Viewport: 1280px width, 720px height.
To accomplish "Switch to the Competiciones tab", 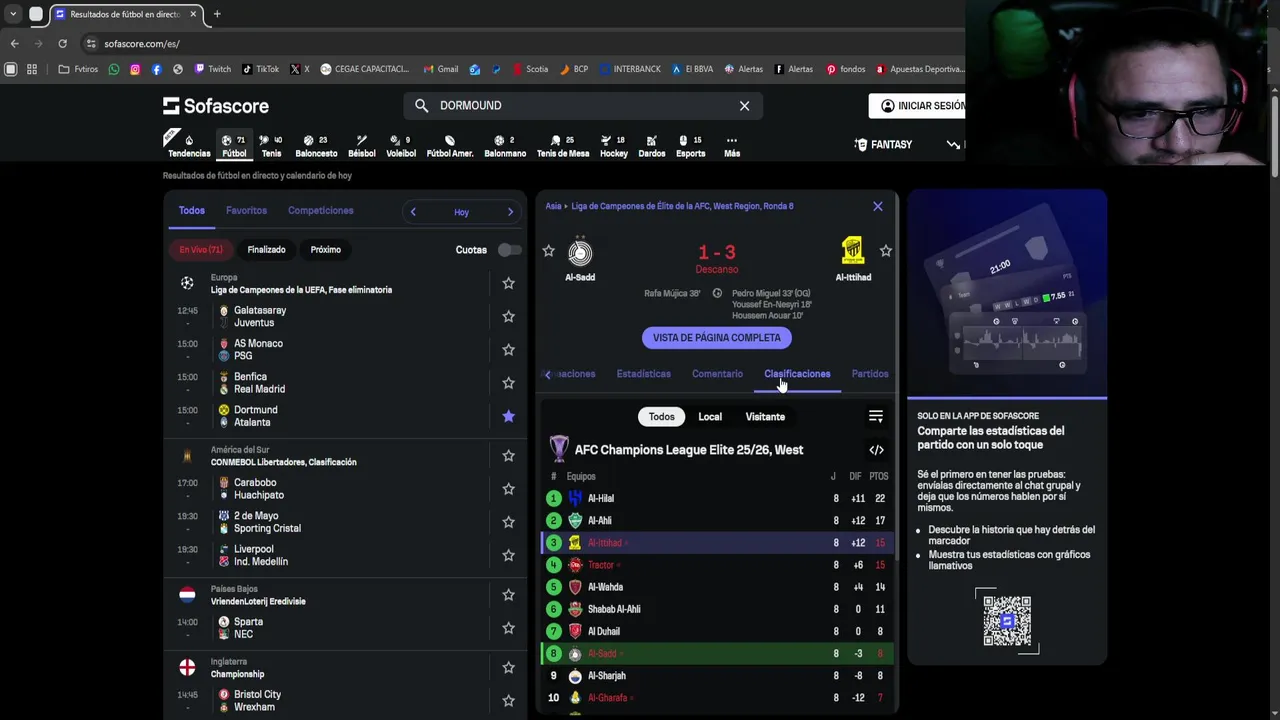I will tap(320, 210).
